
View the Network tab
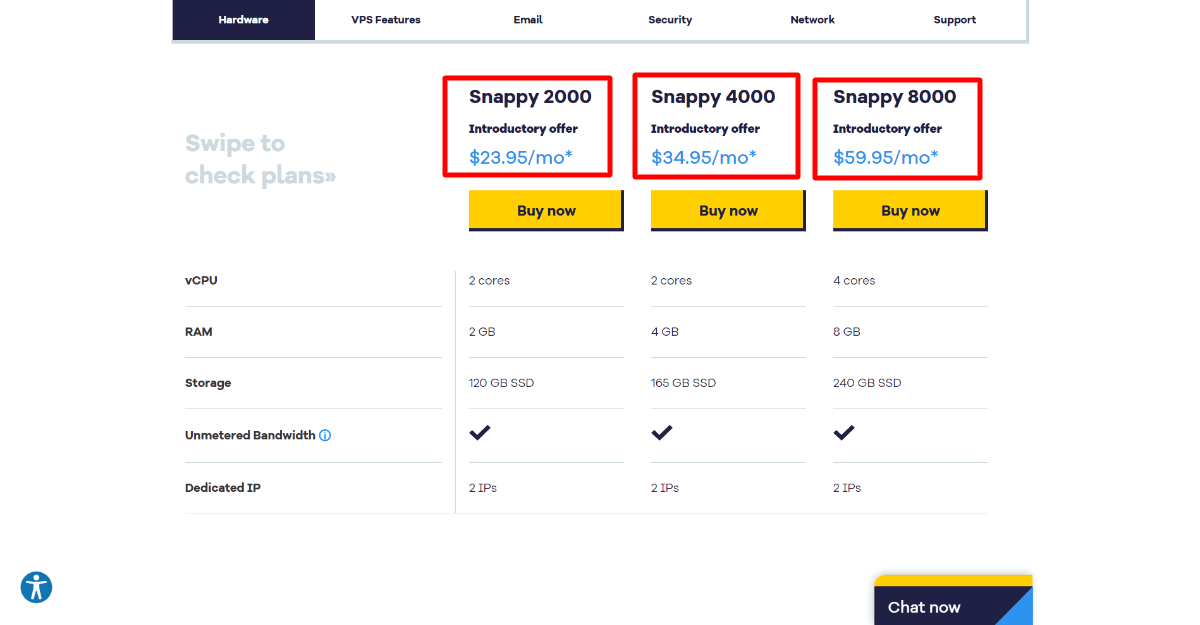812,19
